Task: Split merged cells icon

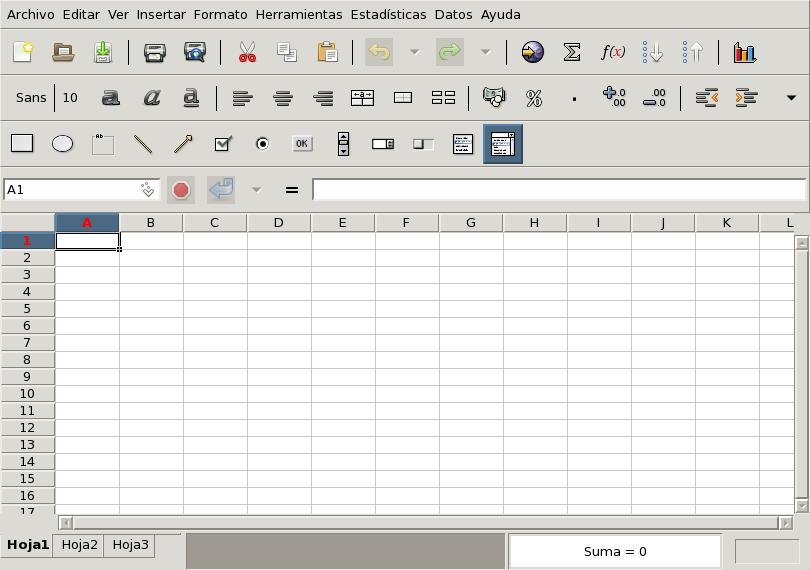Action: [x=443, y=98]
